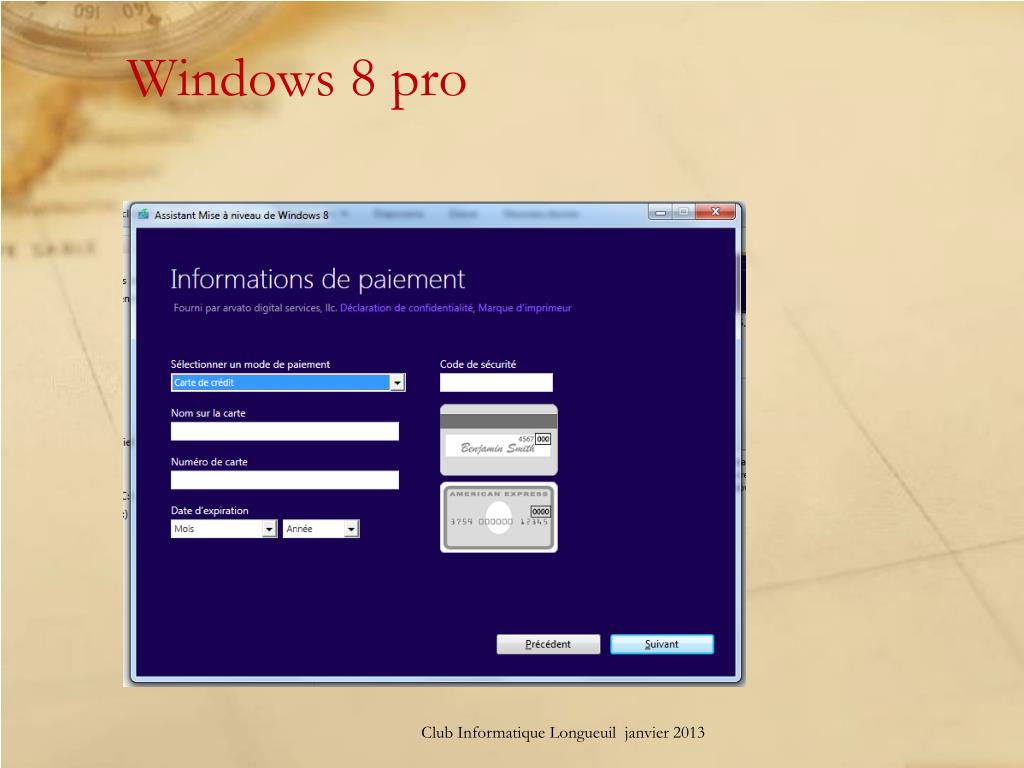Open Marque d'imprimeur link
The width and height of the screenshot is (1024, 768).
coord(524,308)
